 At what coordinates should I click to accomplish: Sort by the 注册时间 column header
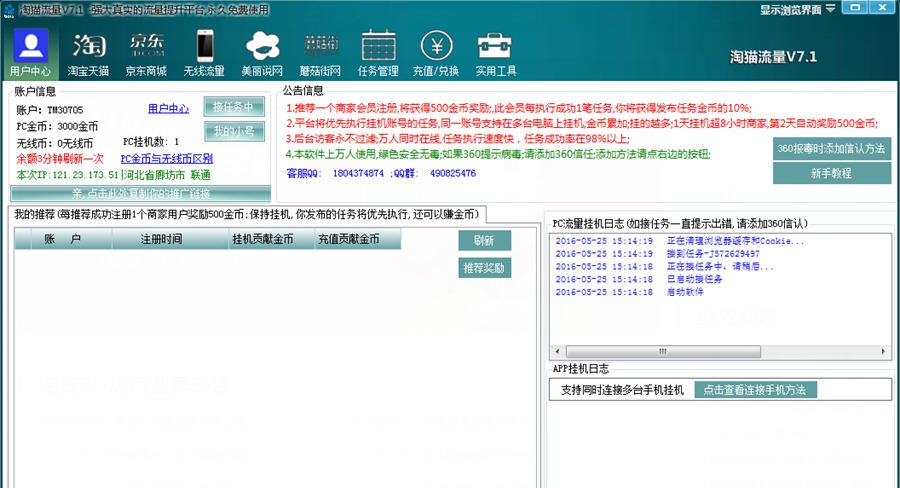click(170, 239)
